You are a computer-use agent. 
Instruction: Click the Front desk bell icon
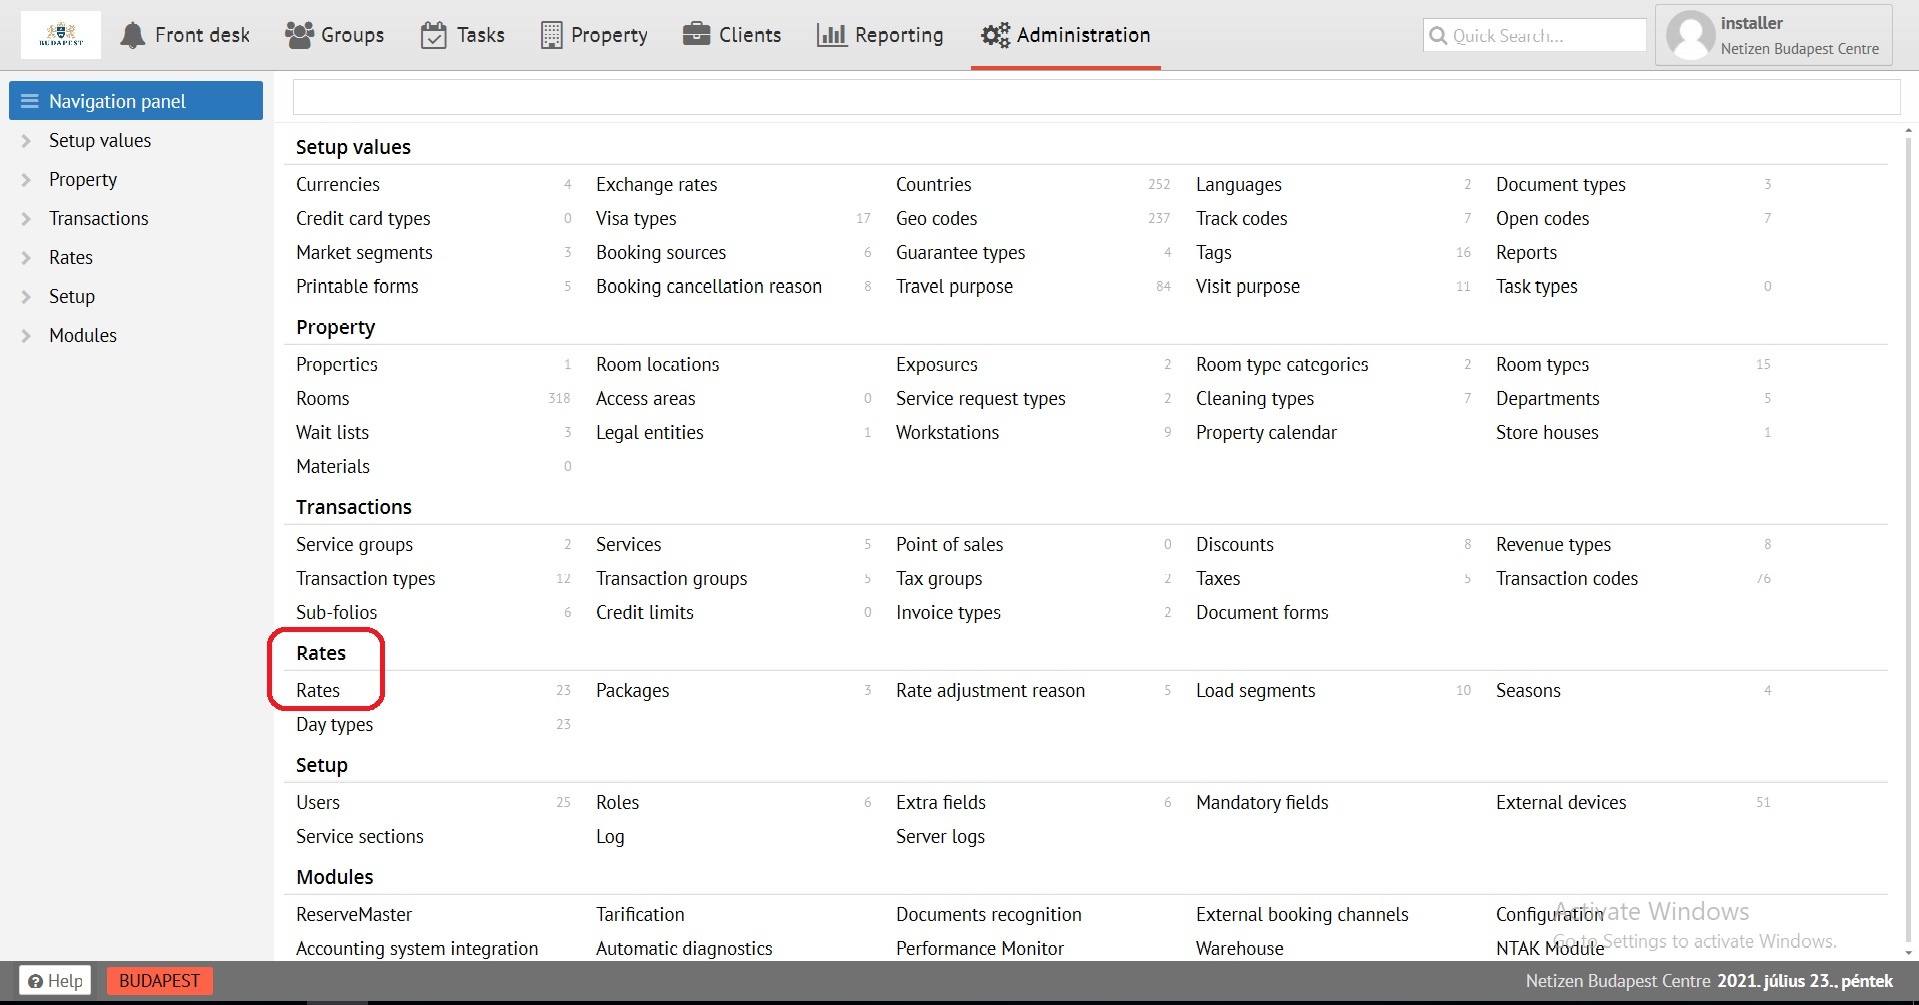click(x=132, y=35)
